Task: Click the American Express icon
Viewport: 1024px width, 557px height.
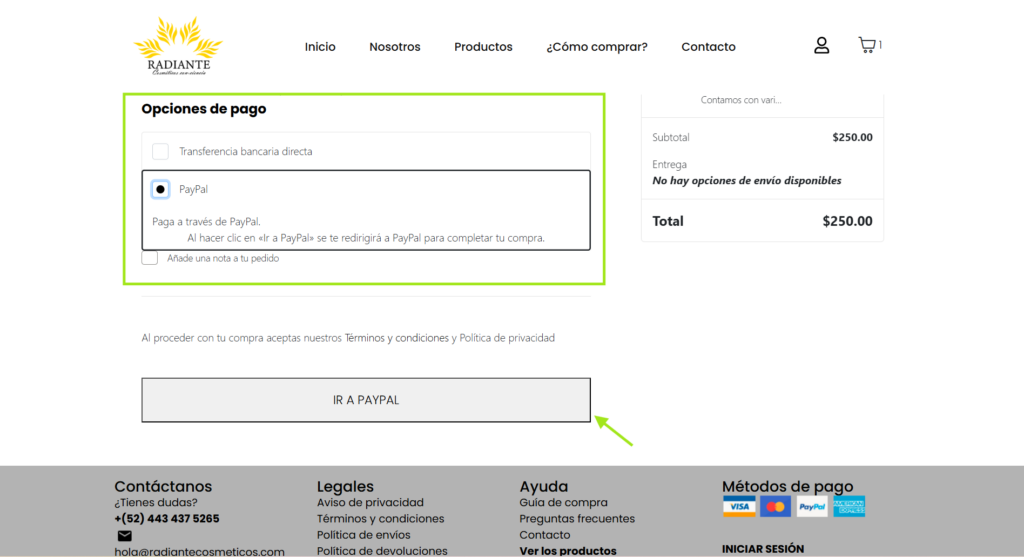Action: [849, 506]
